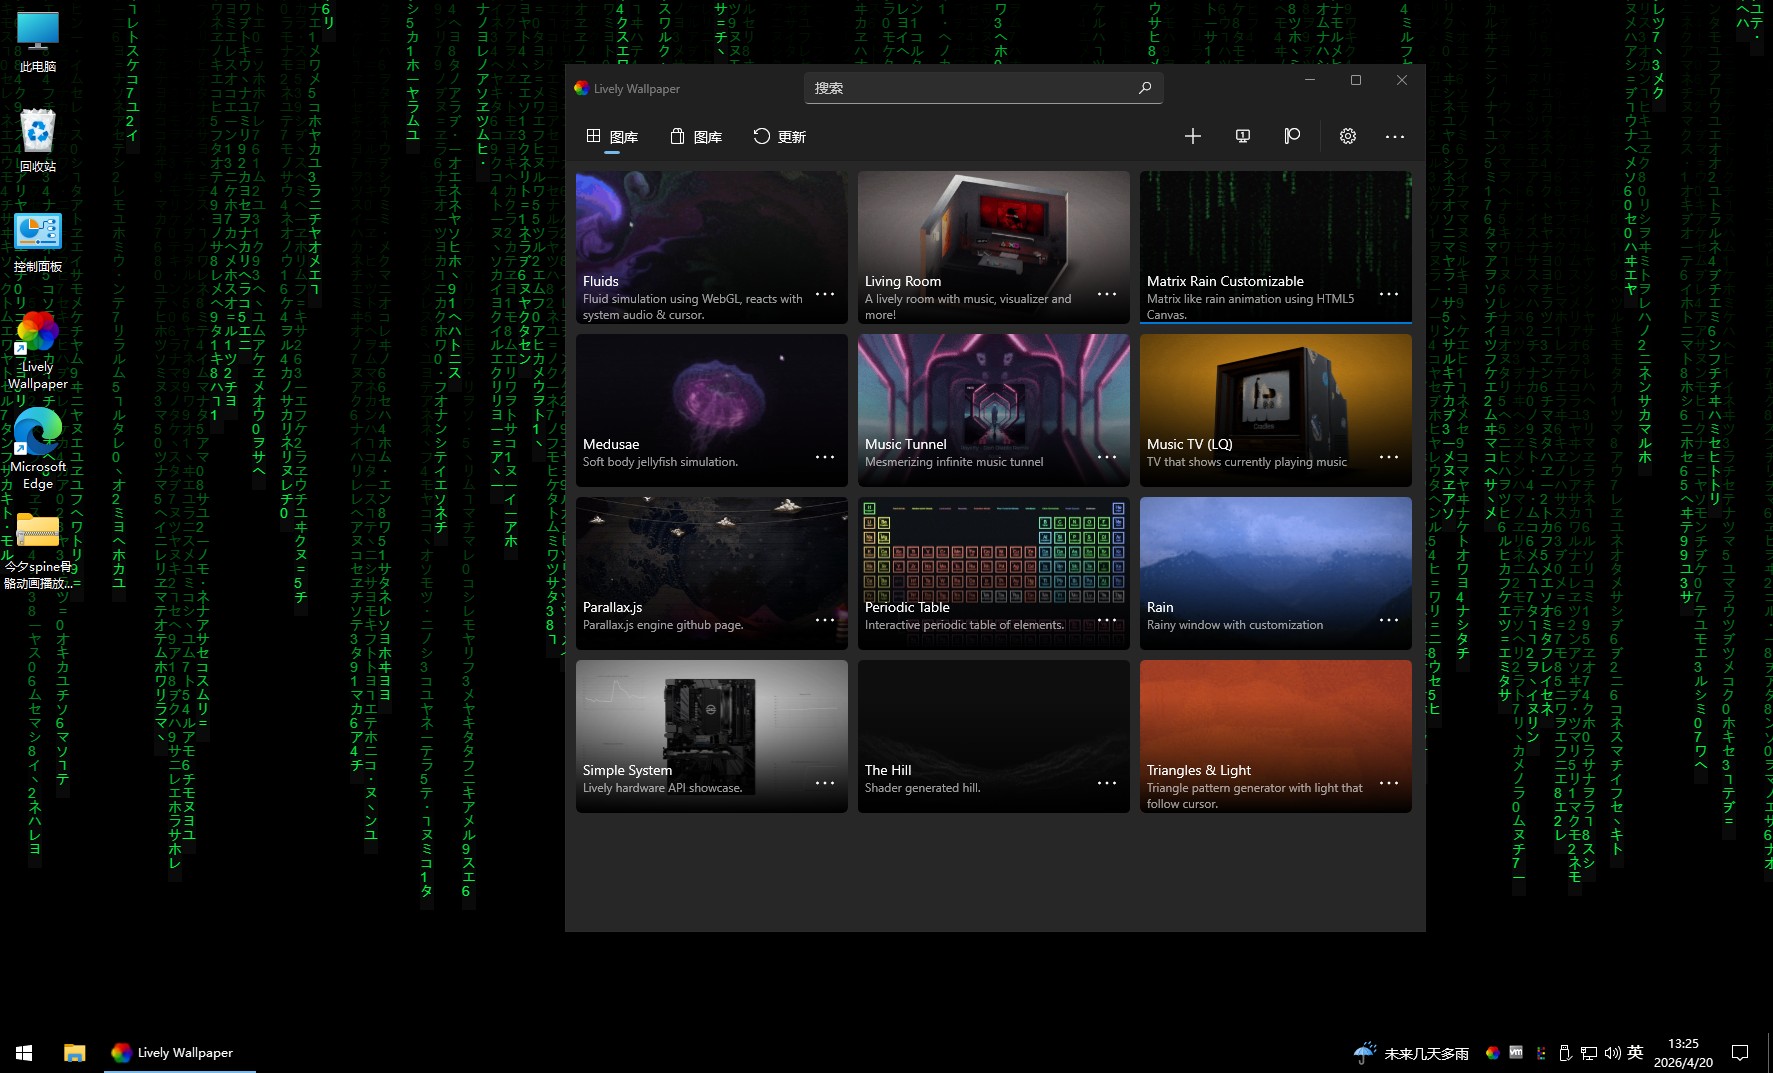The height and width of the screenshot is (1073, 1773).
Task: Click the volume speaker tray icon
Action: click(x=1611, y=1053)
